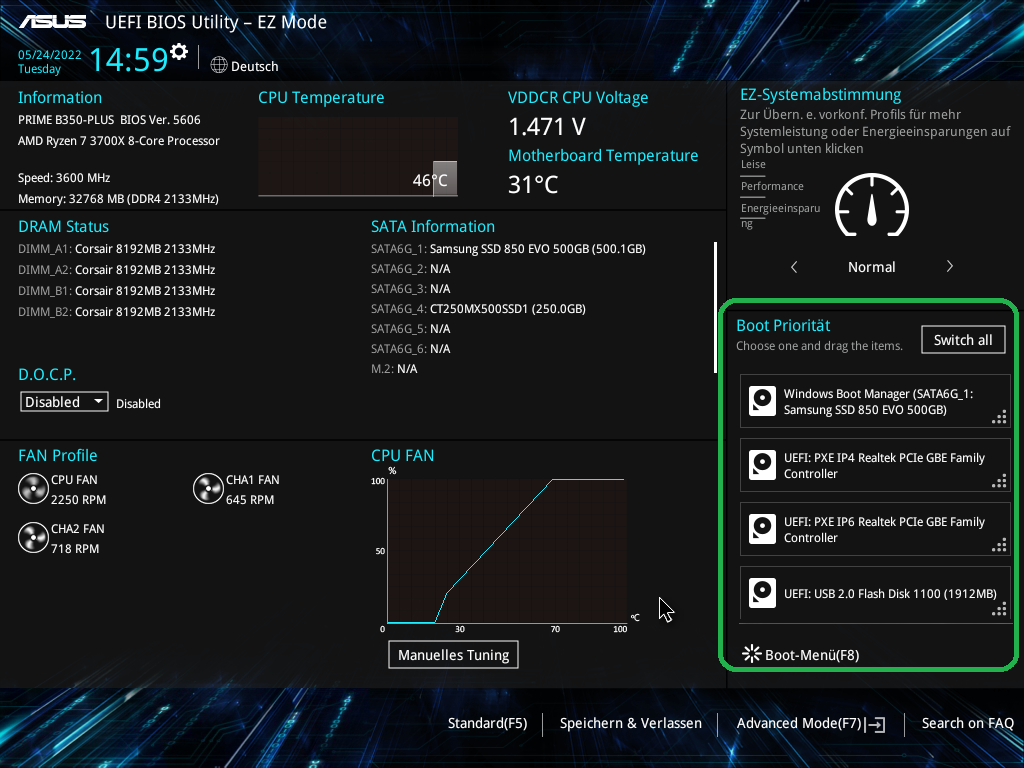1024x768 pixels.
Task: Click SATA6G_4 CT250MX500SSD1 entry
Action: coord(478,309)
